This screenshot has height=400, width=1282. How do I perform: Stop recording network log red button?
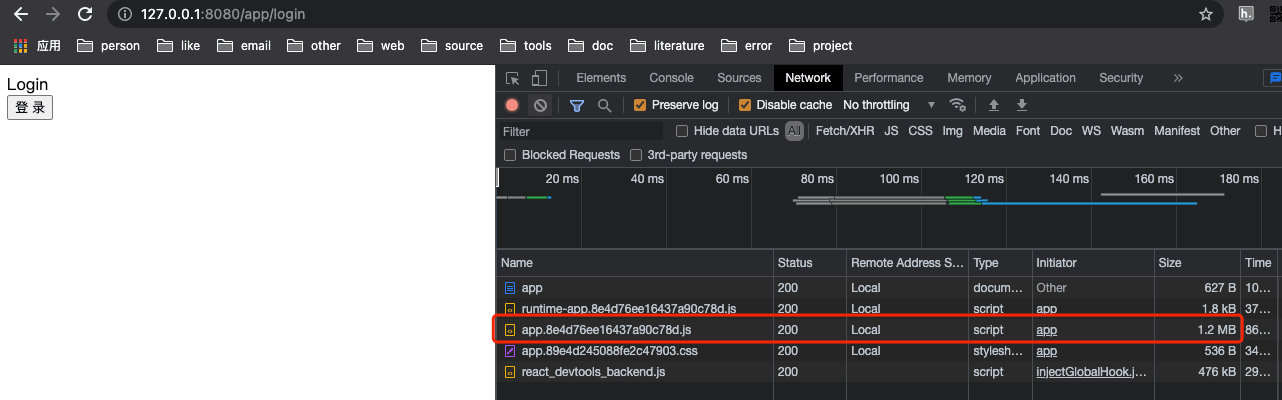[512, 105]
